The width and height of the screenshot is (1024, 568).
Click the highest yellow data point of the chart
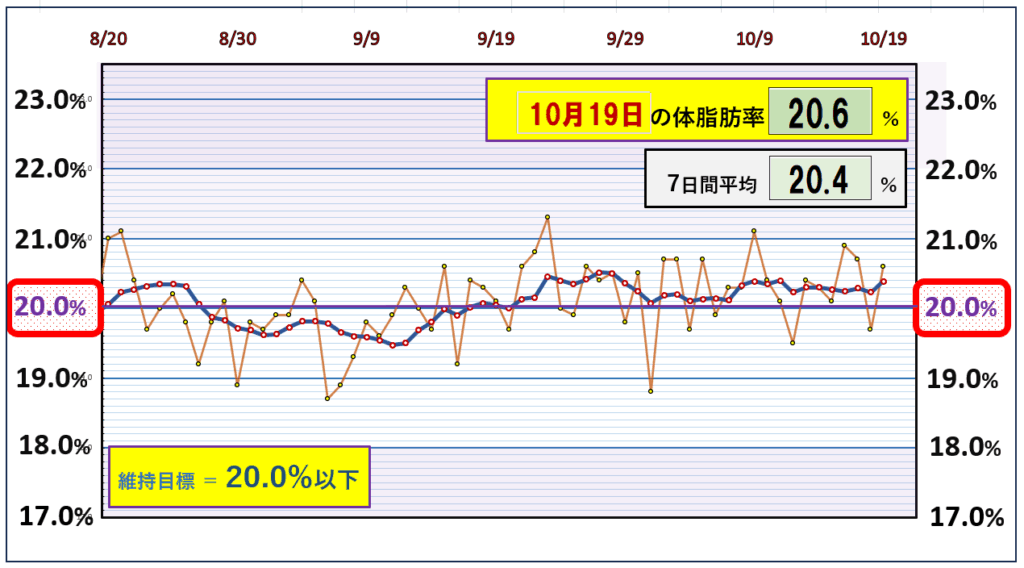click(547, 217)
